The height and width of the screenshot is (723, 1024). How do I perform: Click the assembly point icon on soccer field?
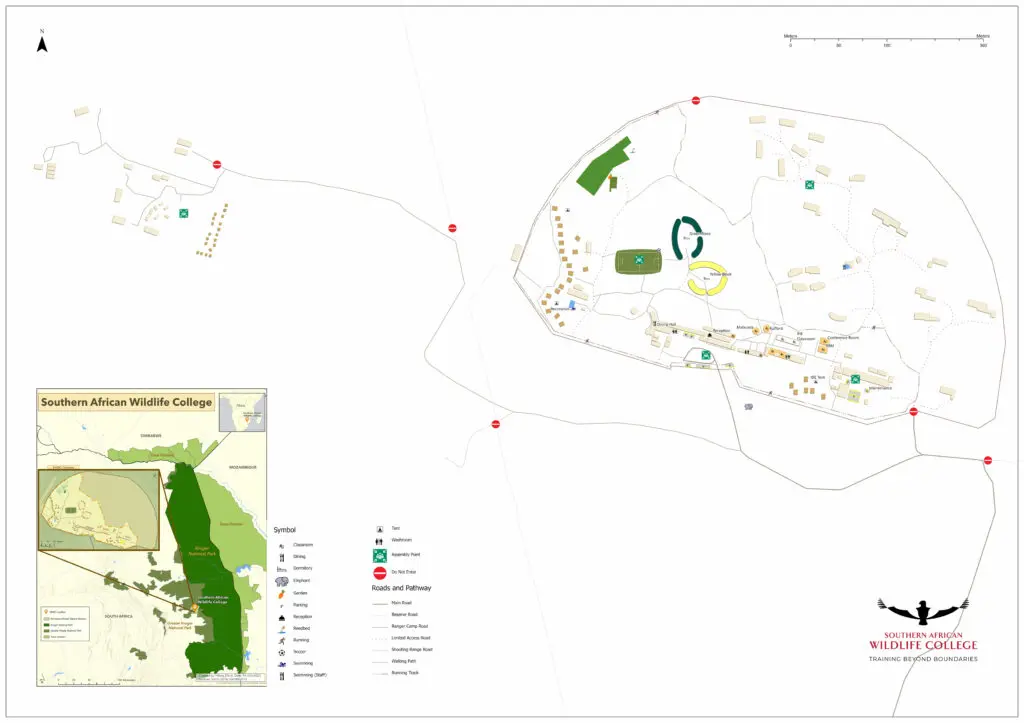click(639, 261)
